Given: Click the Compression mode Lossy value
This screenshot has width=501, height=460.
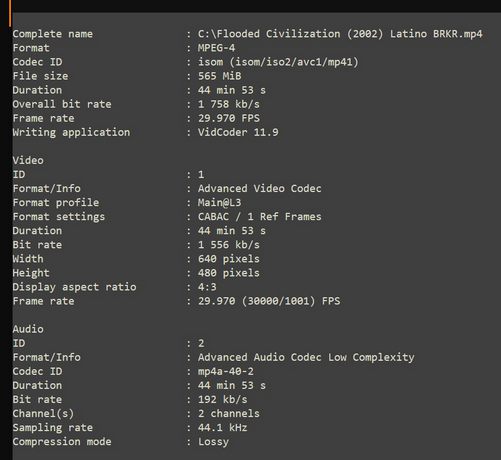Looking at the screenshot, I should click(x=213, y=442).
